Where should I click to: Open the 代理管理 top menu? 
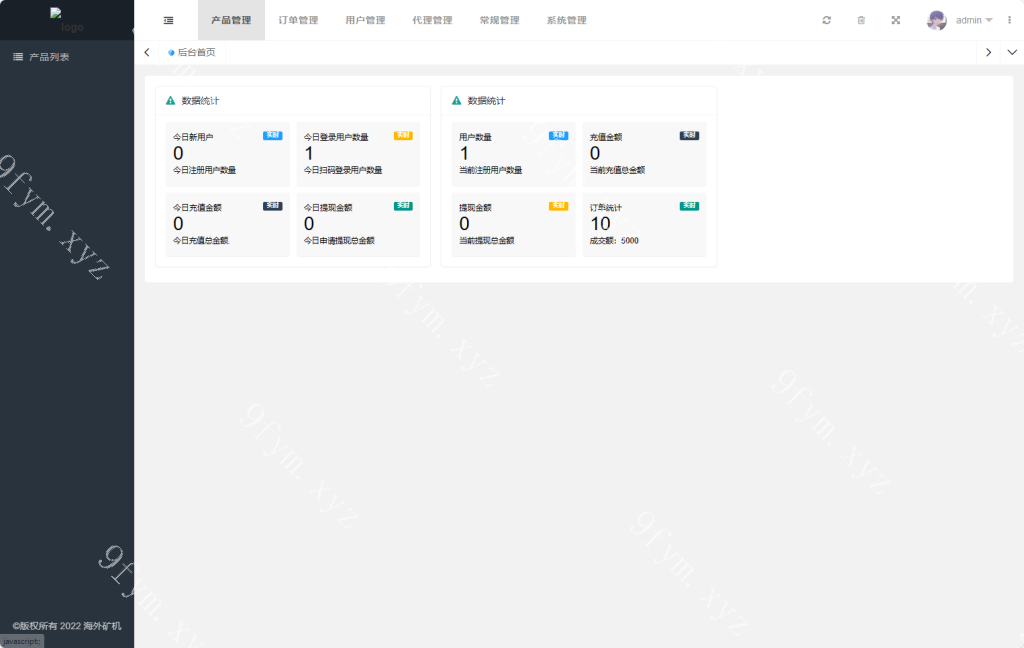click(432, 20)
